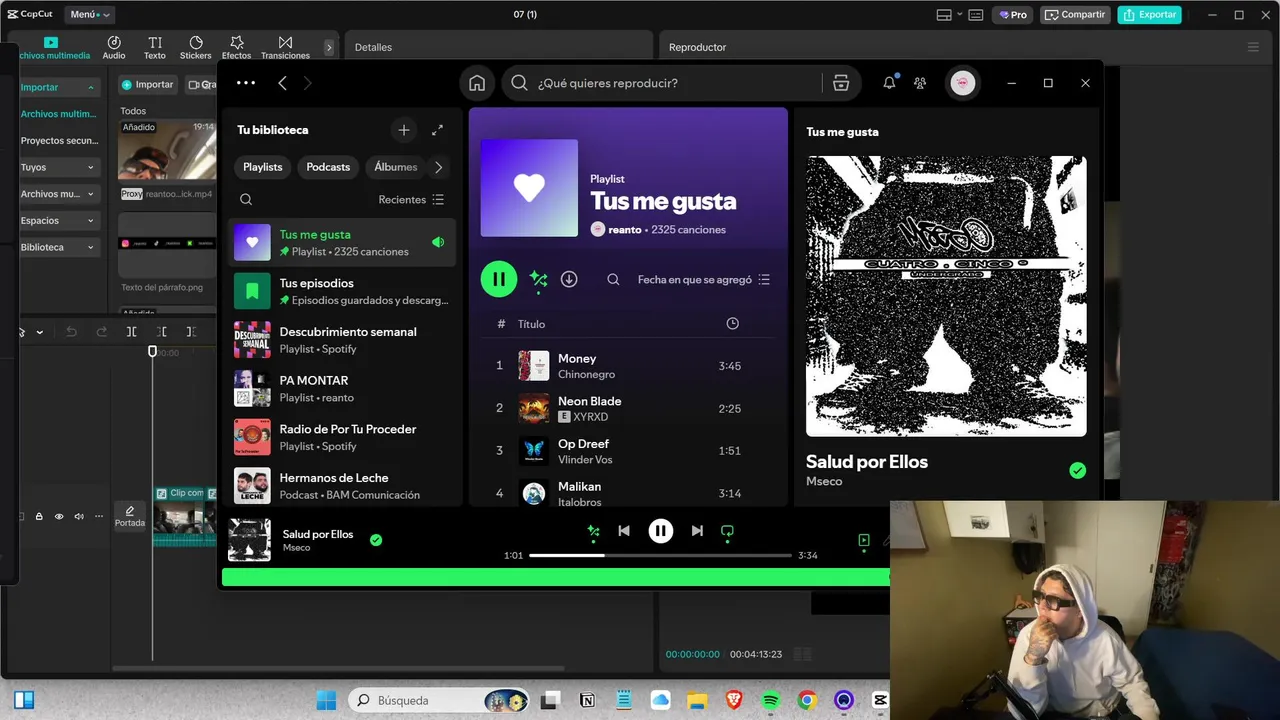Create new playlist with plus icon
The image size is (1280, 720).
pos(404,130)
